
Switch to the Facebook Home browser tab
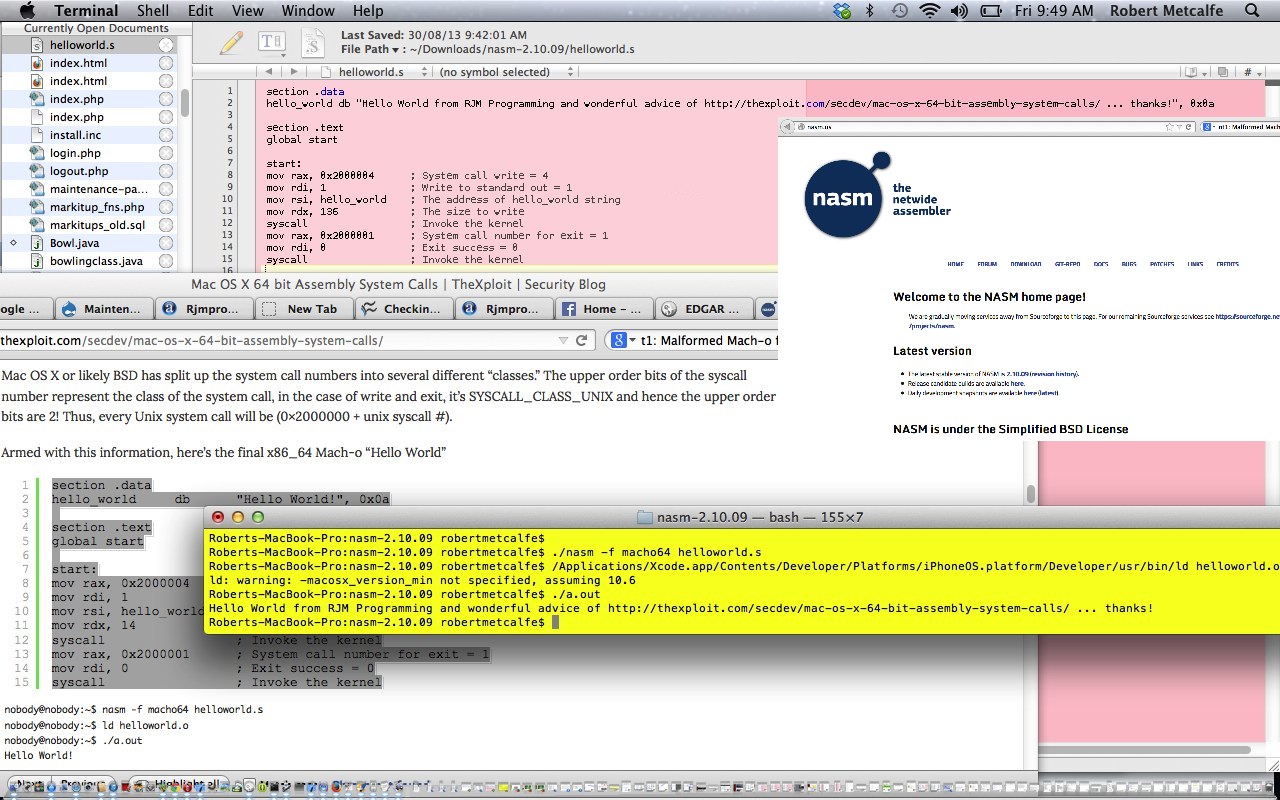pos(603,309)
